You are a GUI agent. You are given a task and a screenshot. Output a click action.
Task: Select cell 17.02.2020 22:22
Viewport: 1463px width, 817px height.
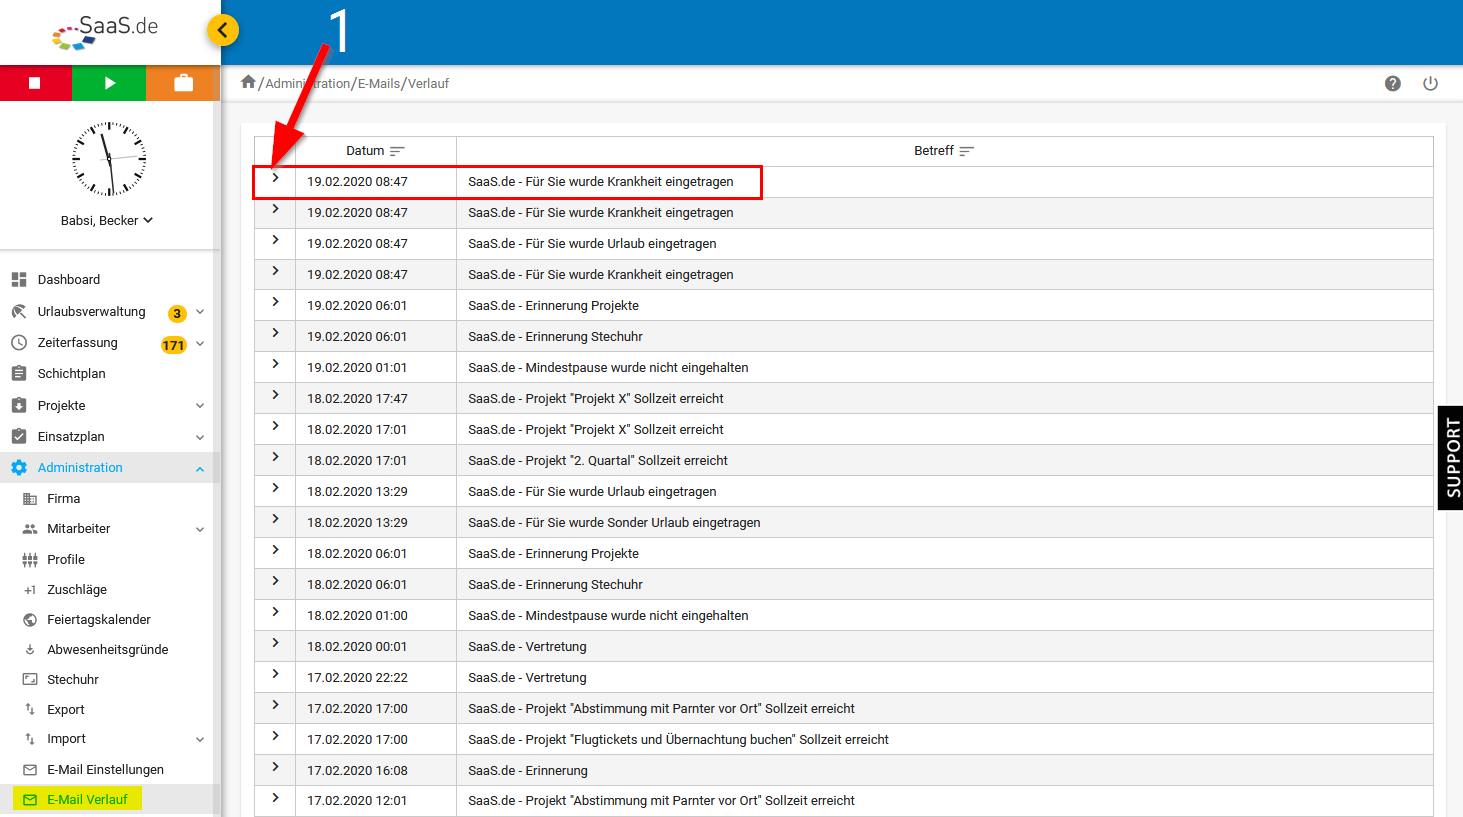(375, 677)
